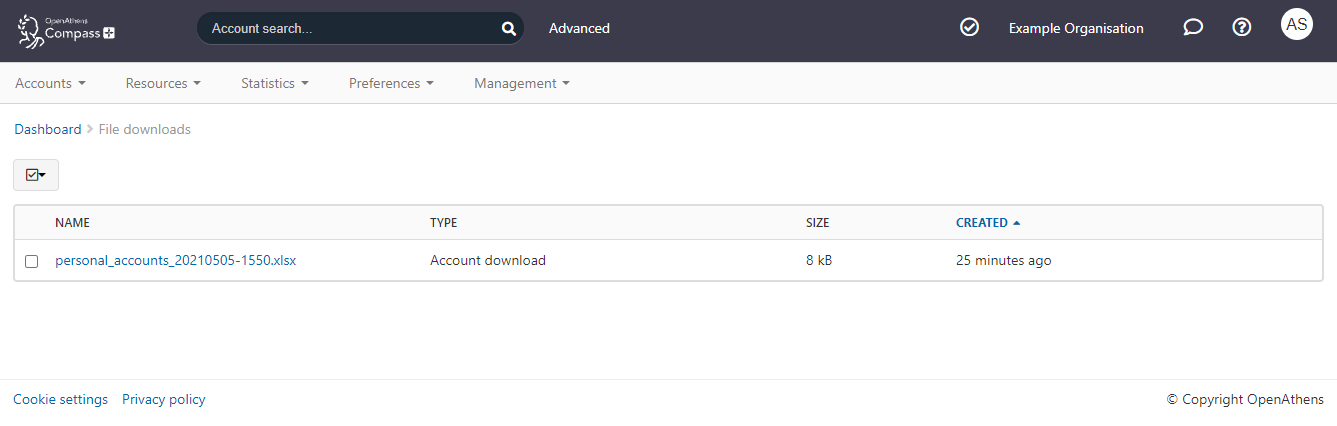The width and height of the screenshot is (1337, 426).
Task: Open Cookie settings in footer
Action: click(60, 400)
